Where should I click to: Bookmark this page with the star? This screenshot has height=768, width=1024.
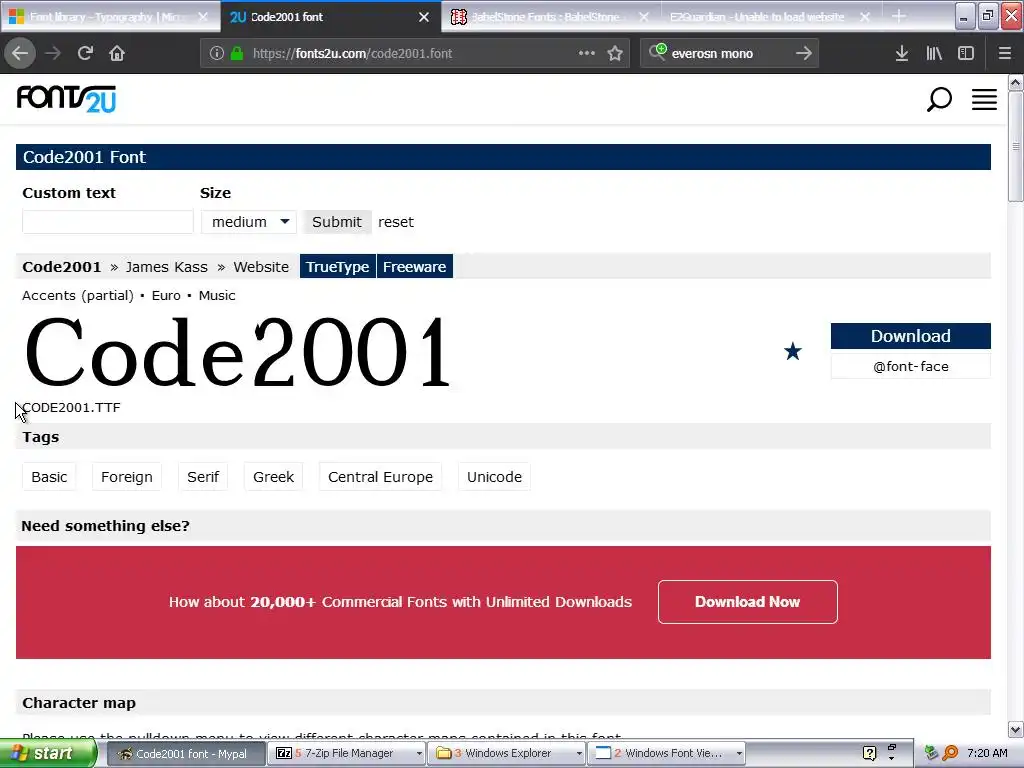[x=615, y=54]
